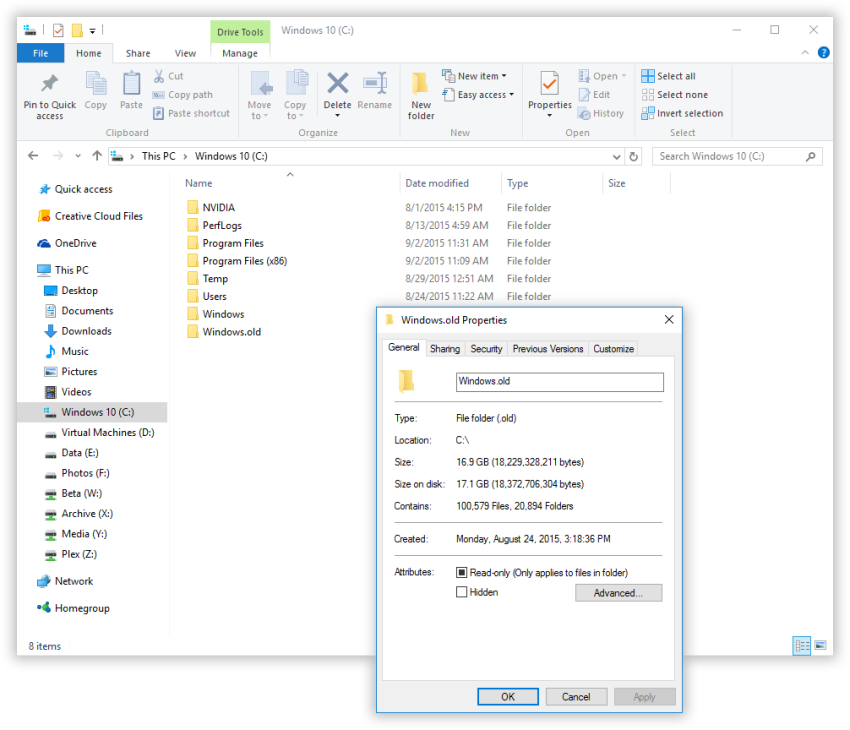The width and height of the screenshot is (850, 730).
Task: Click the Paste clipboard icon
Action: [x=131, y=83]
